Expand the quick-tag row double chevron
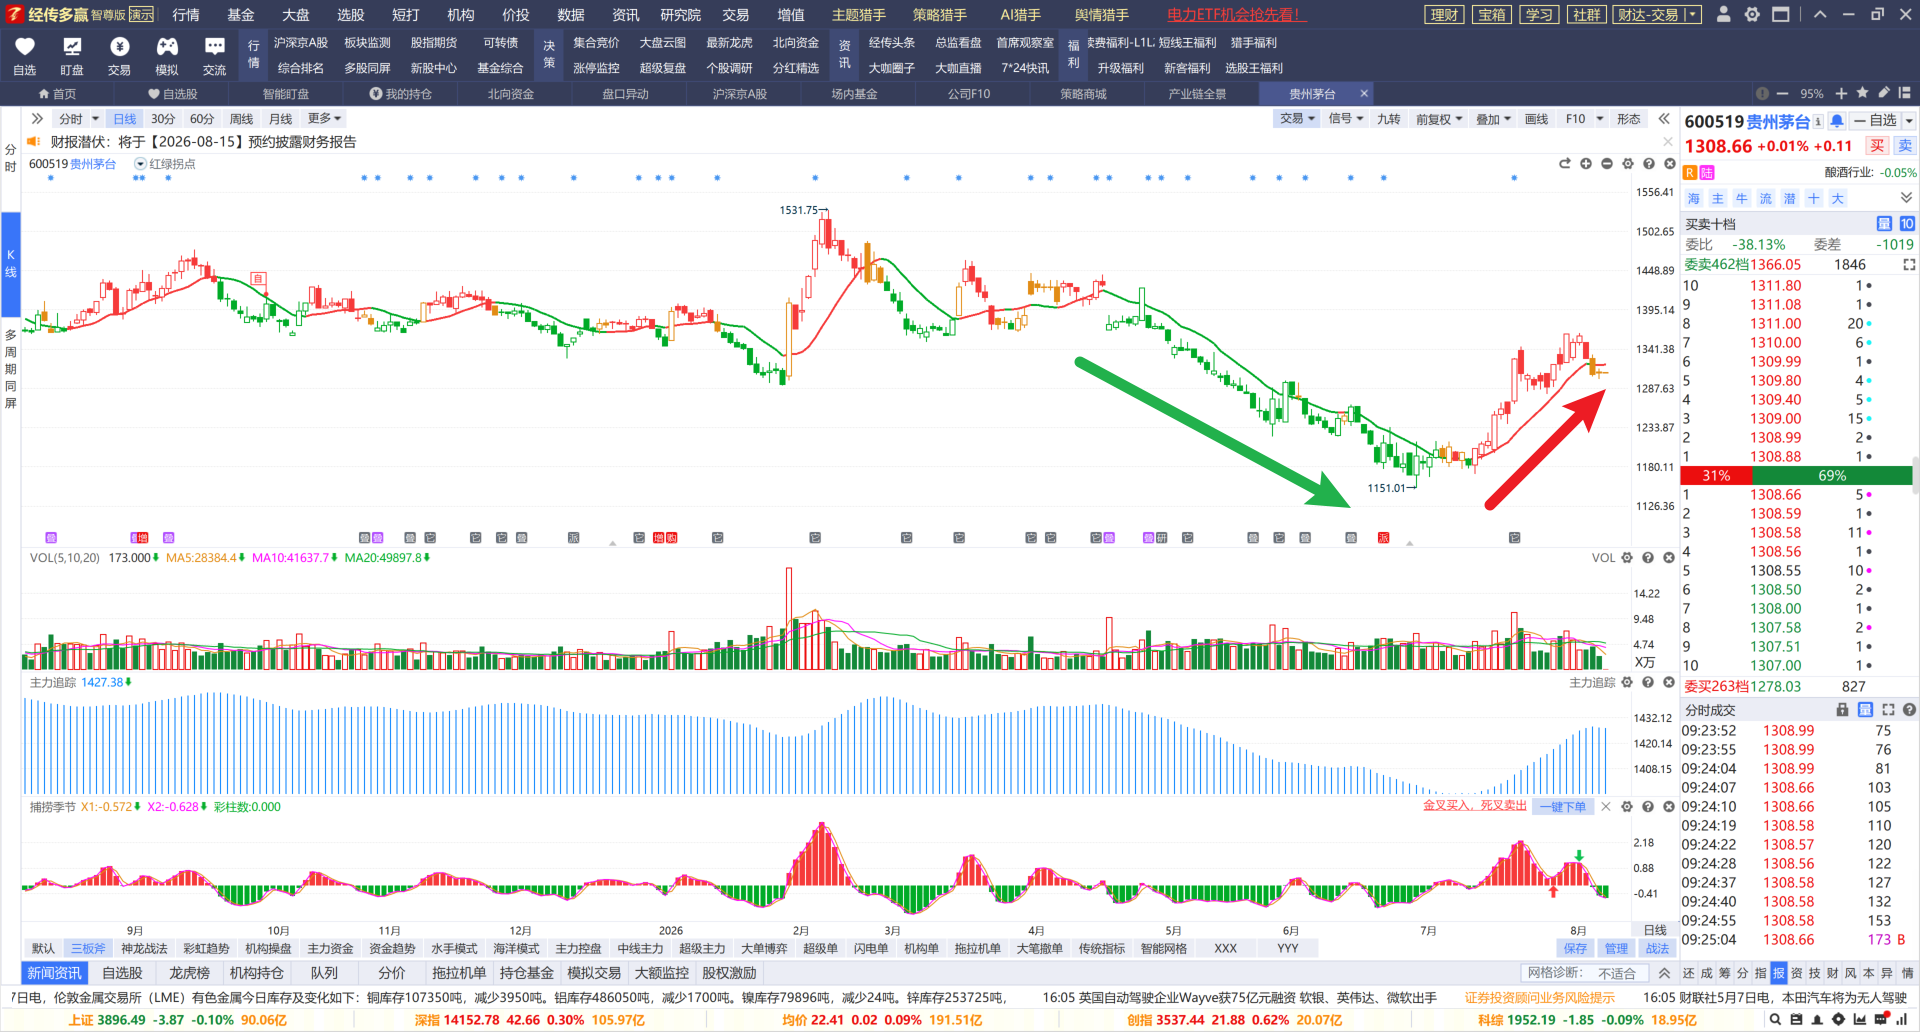The height and width of the screenshot is (1032, 1920). (x=1906, y=198)
